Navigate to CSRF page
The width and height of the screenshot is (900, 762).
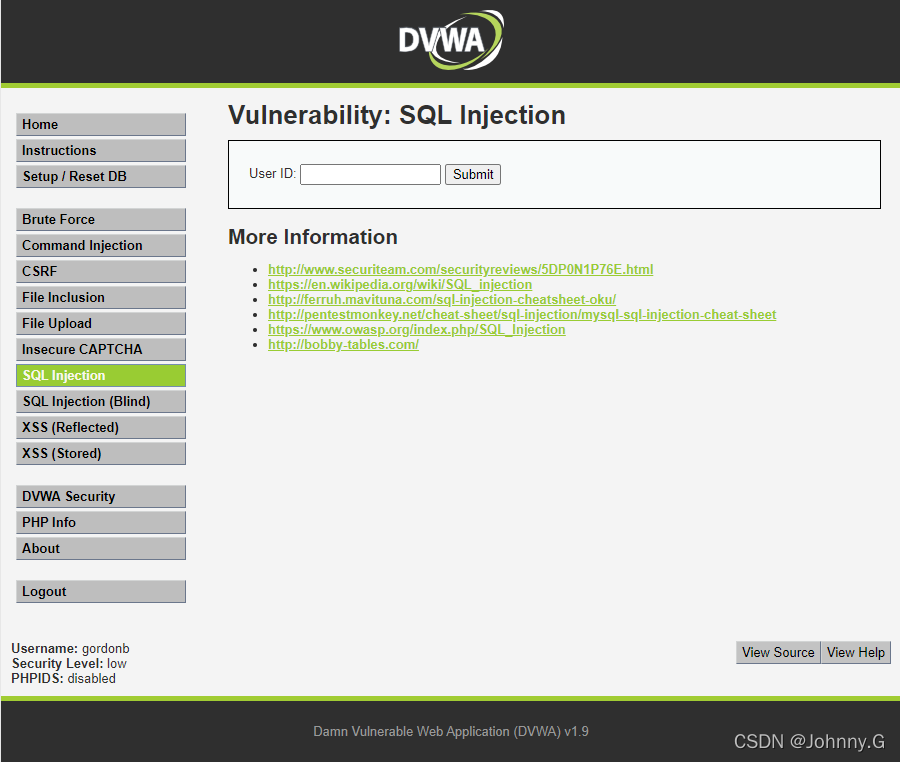[x=101, y=271]
